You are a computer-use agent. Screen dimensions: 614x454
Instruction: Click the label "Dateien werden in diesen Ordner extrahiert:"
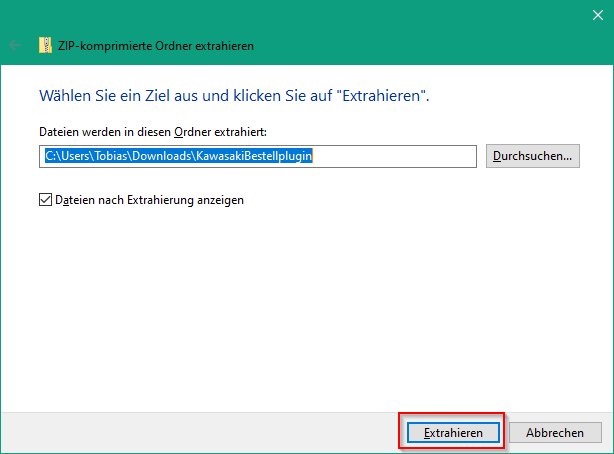click(153, 132)
